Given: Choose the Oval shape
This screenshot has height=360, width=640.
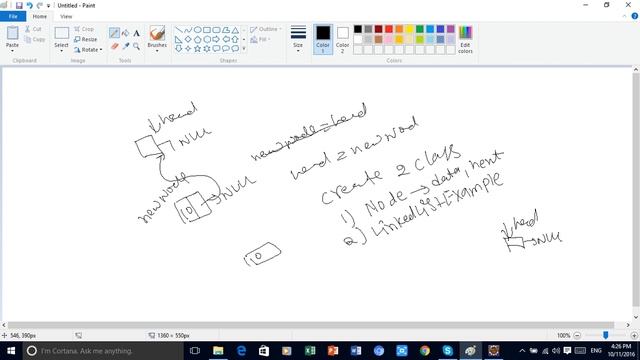Looking at the screenshot, I should tap(198, 30).
